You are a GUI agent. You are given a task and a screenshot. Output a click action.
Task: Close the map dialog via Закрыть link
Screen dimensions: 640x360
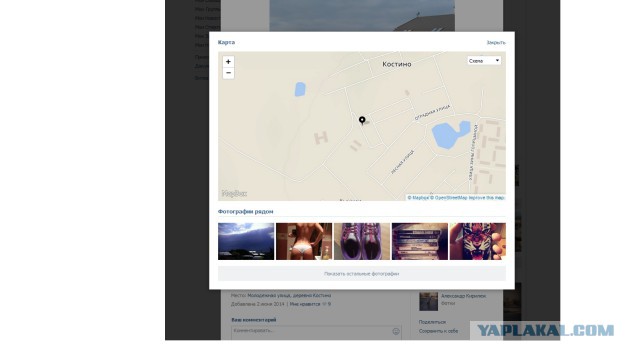click(x=496, y=42)
